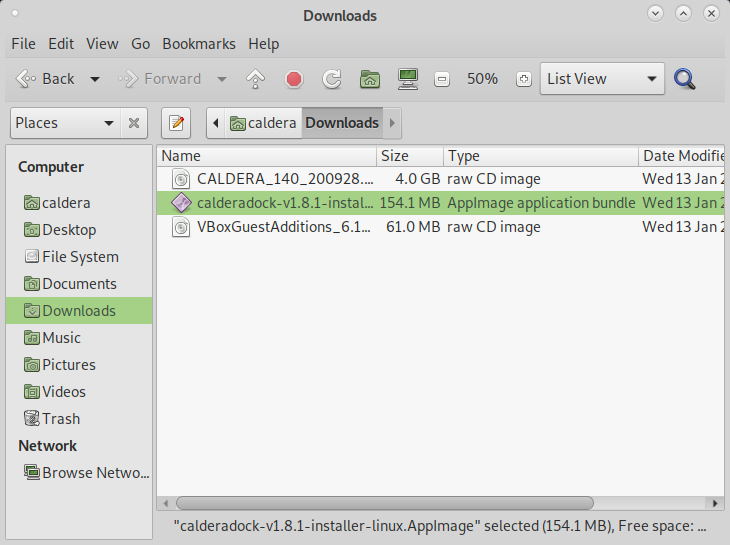Open the File menu
The image size is (730, 545).
click(23, 44)
